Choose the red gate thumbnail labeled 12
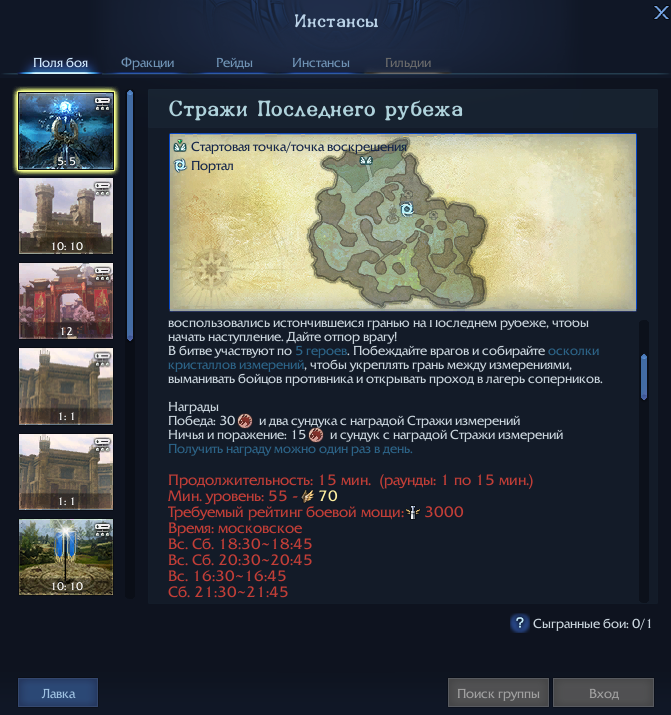 coord(66,301)
